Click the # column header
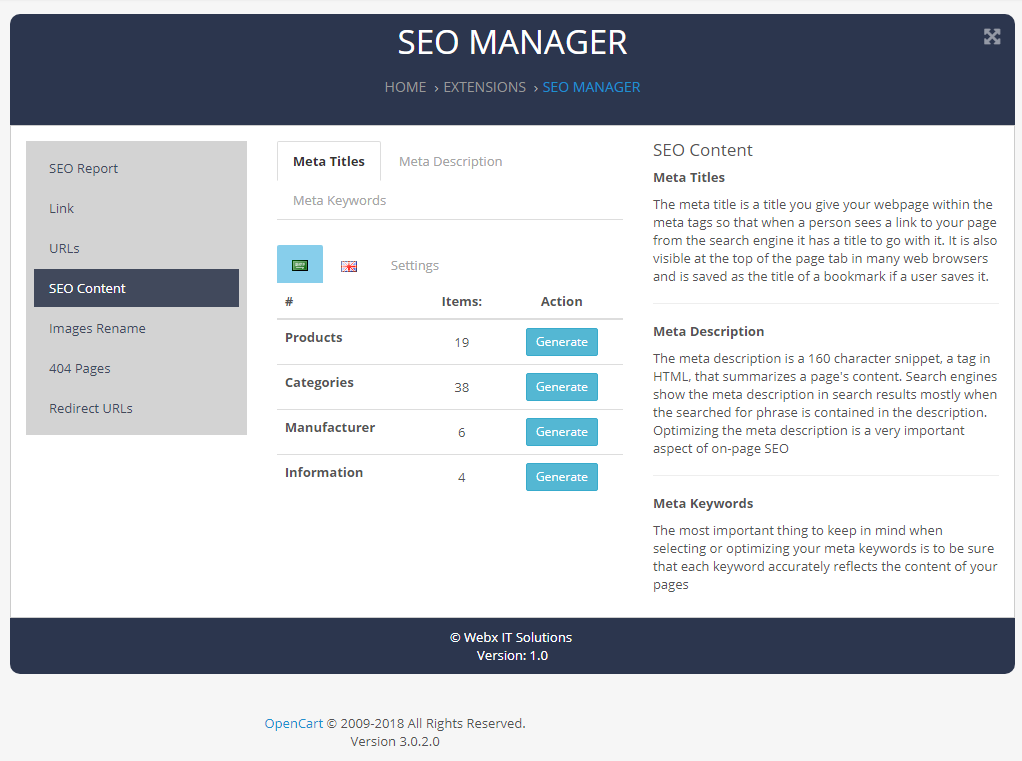 point(289,302)
